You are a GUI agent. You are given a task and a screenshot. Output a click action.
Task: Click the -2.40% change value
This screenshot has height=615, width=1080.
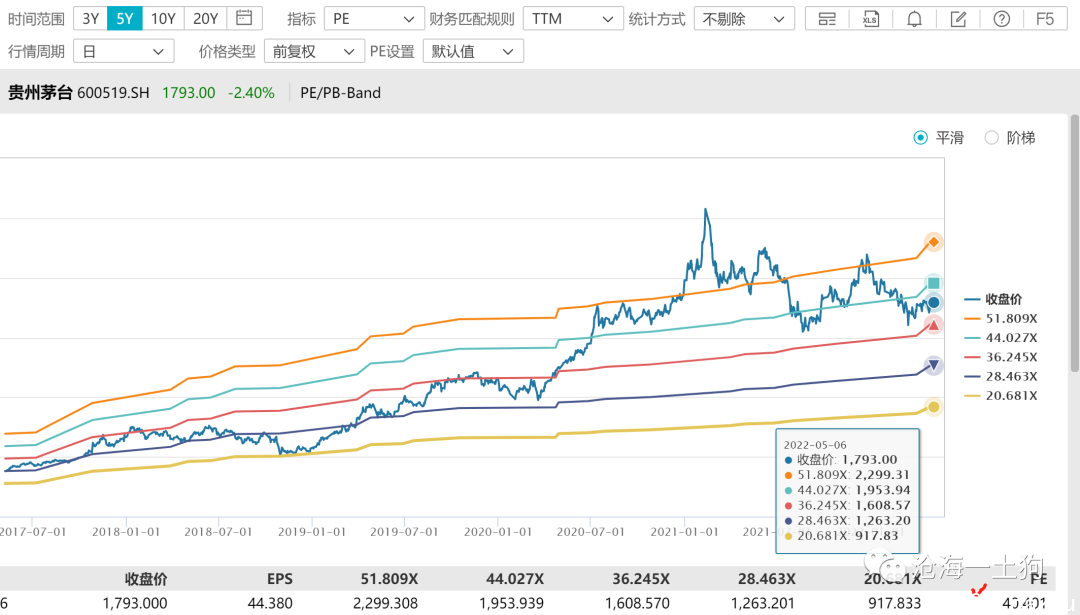(251, 92)
